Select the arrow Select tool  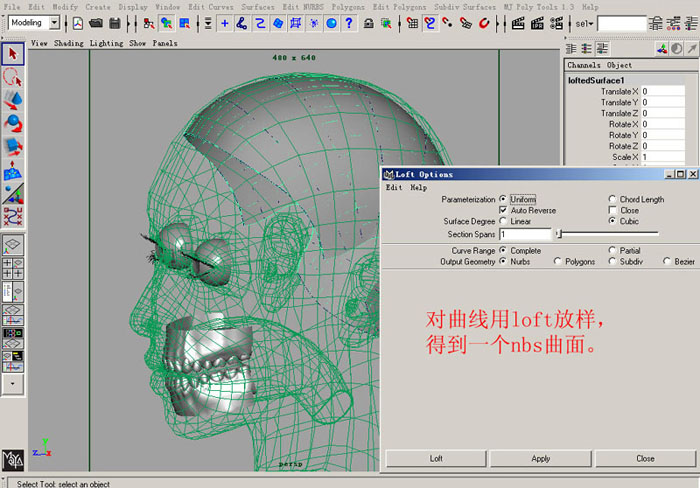13,54
